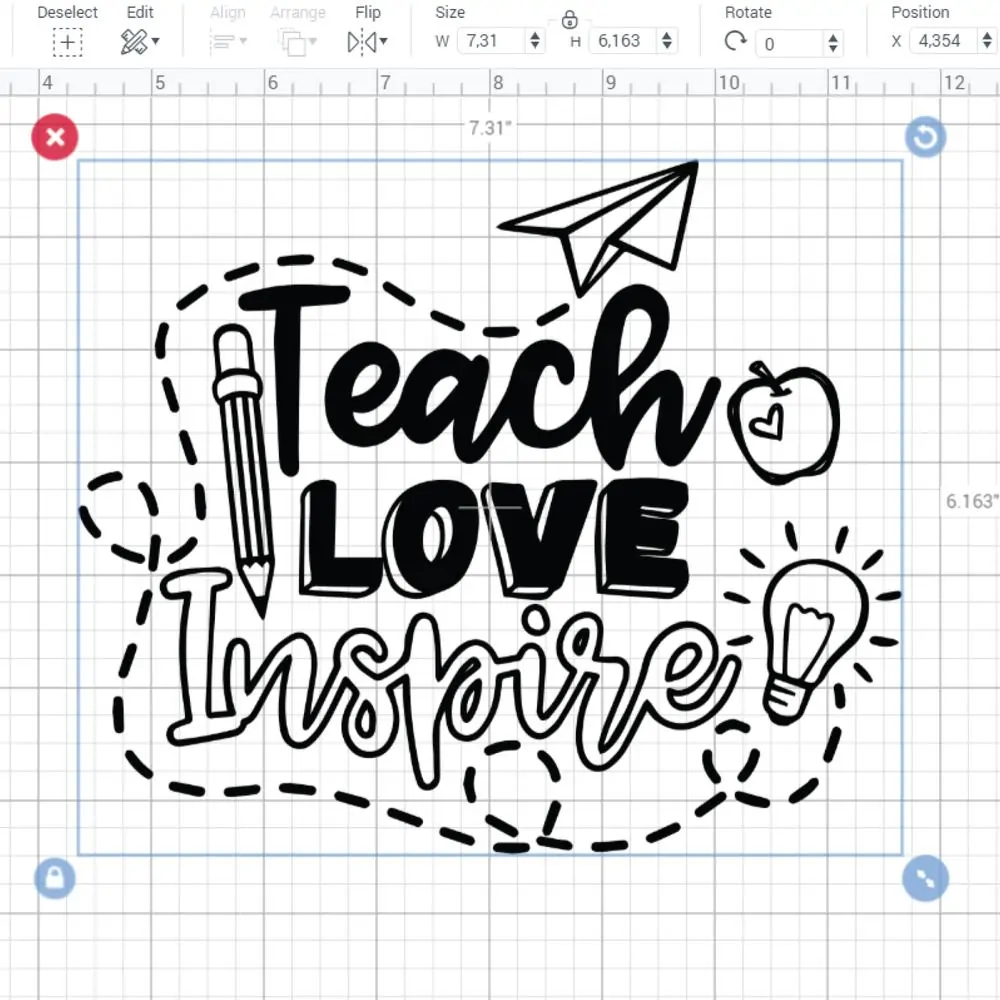Viewport: 1000px width, 1000px height.
Task: Click the 6.163" height dimension label
Action: tap(972, 501)
